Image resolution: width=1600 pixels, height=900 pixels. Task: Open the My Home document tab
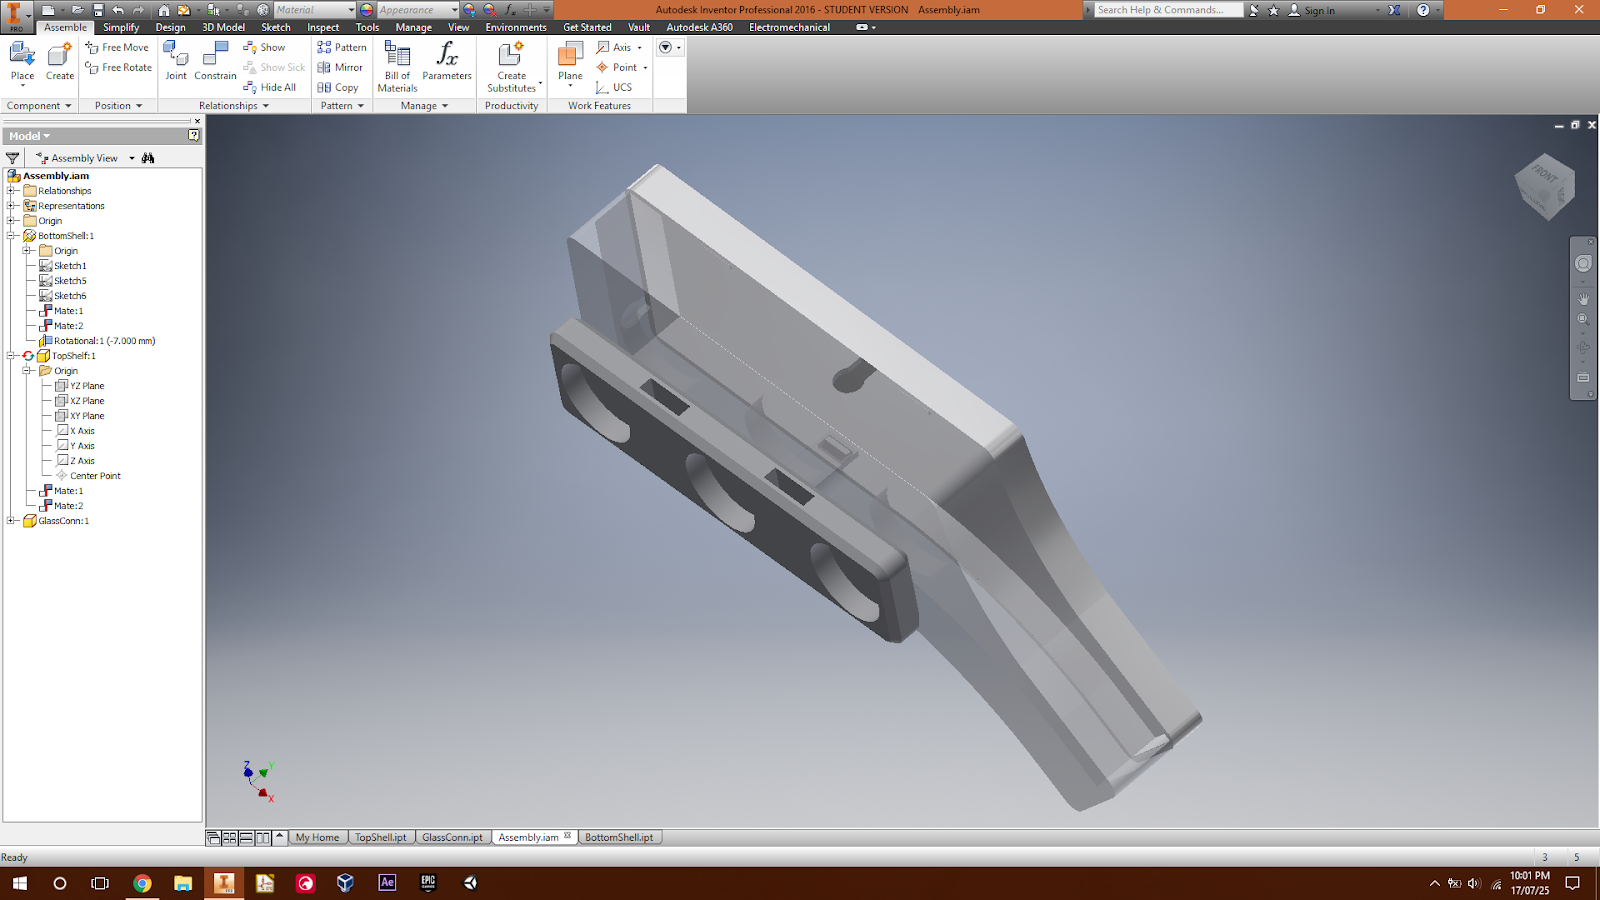click(x=317, y=837)
